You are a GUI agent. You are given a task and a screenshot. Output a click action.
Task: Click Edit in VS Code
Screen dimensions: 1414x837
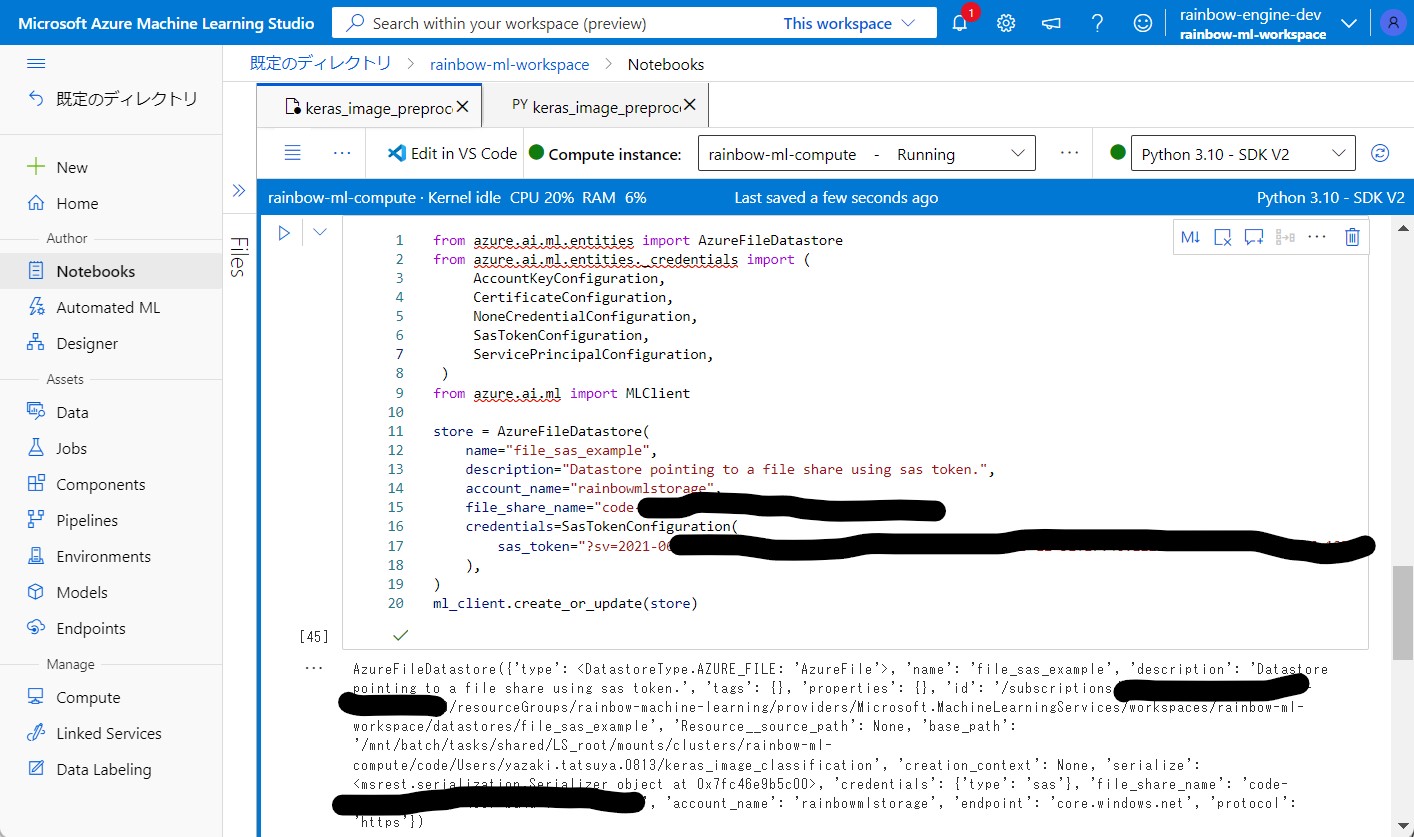[x=451, y=153]
